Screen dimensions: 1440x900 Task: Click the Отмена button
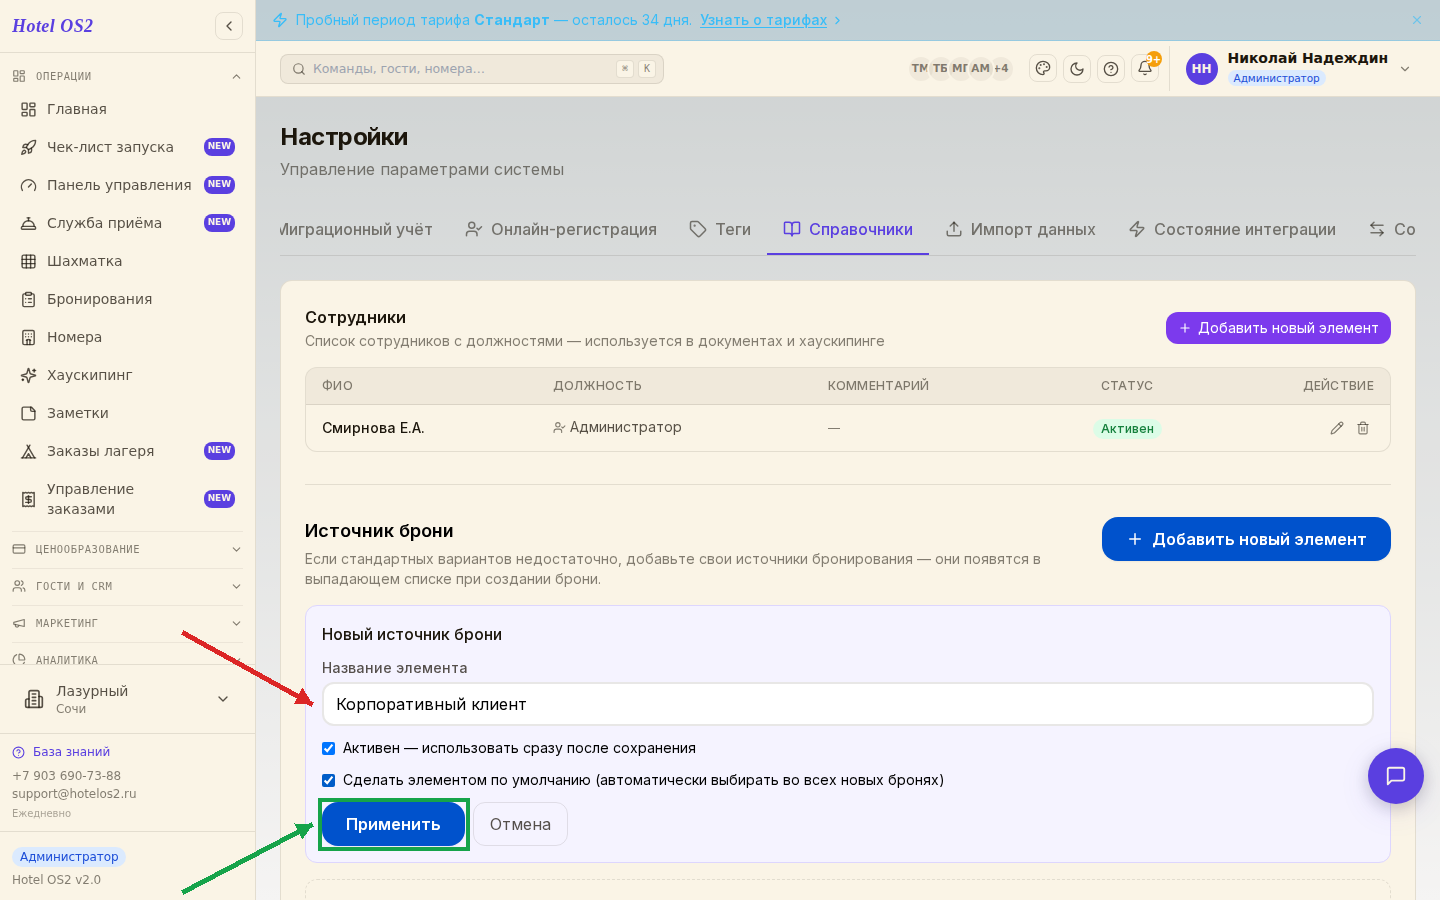pos(520,824)
